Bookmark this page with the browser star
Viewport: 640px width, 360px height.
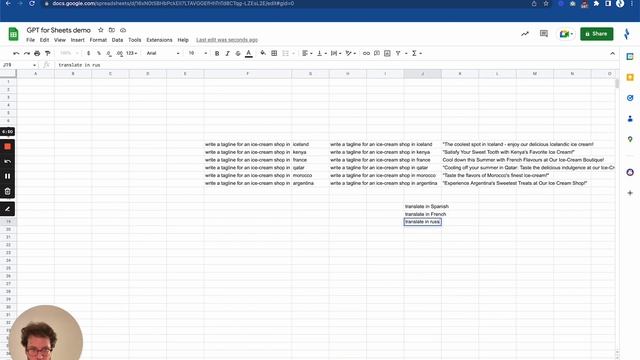click(x=546, y=4)
